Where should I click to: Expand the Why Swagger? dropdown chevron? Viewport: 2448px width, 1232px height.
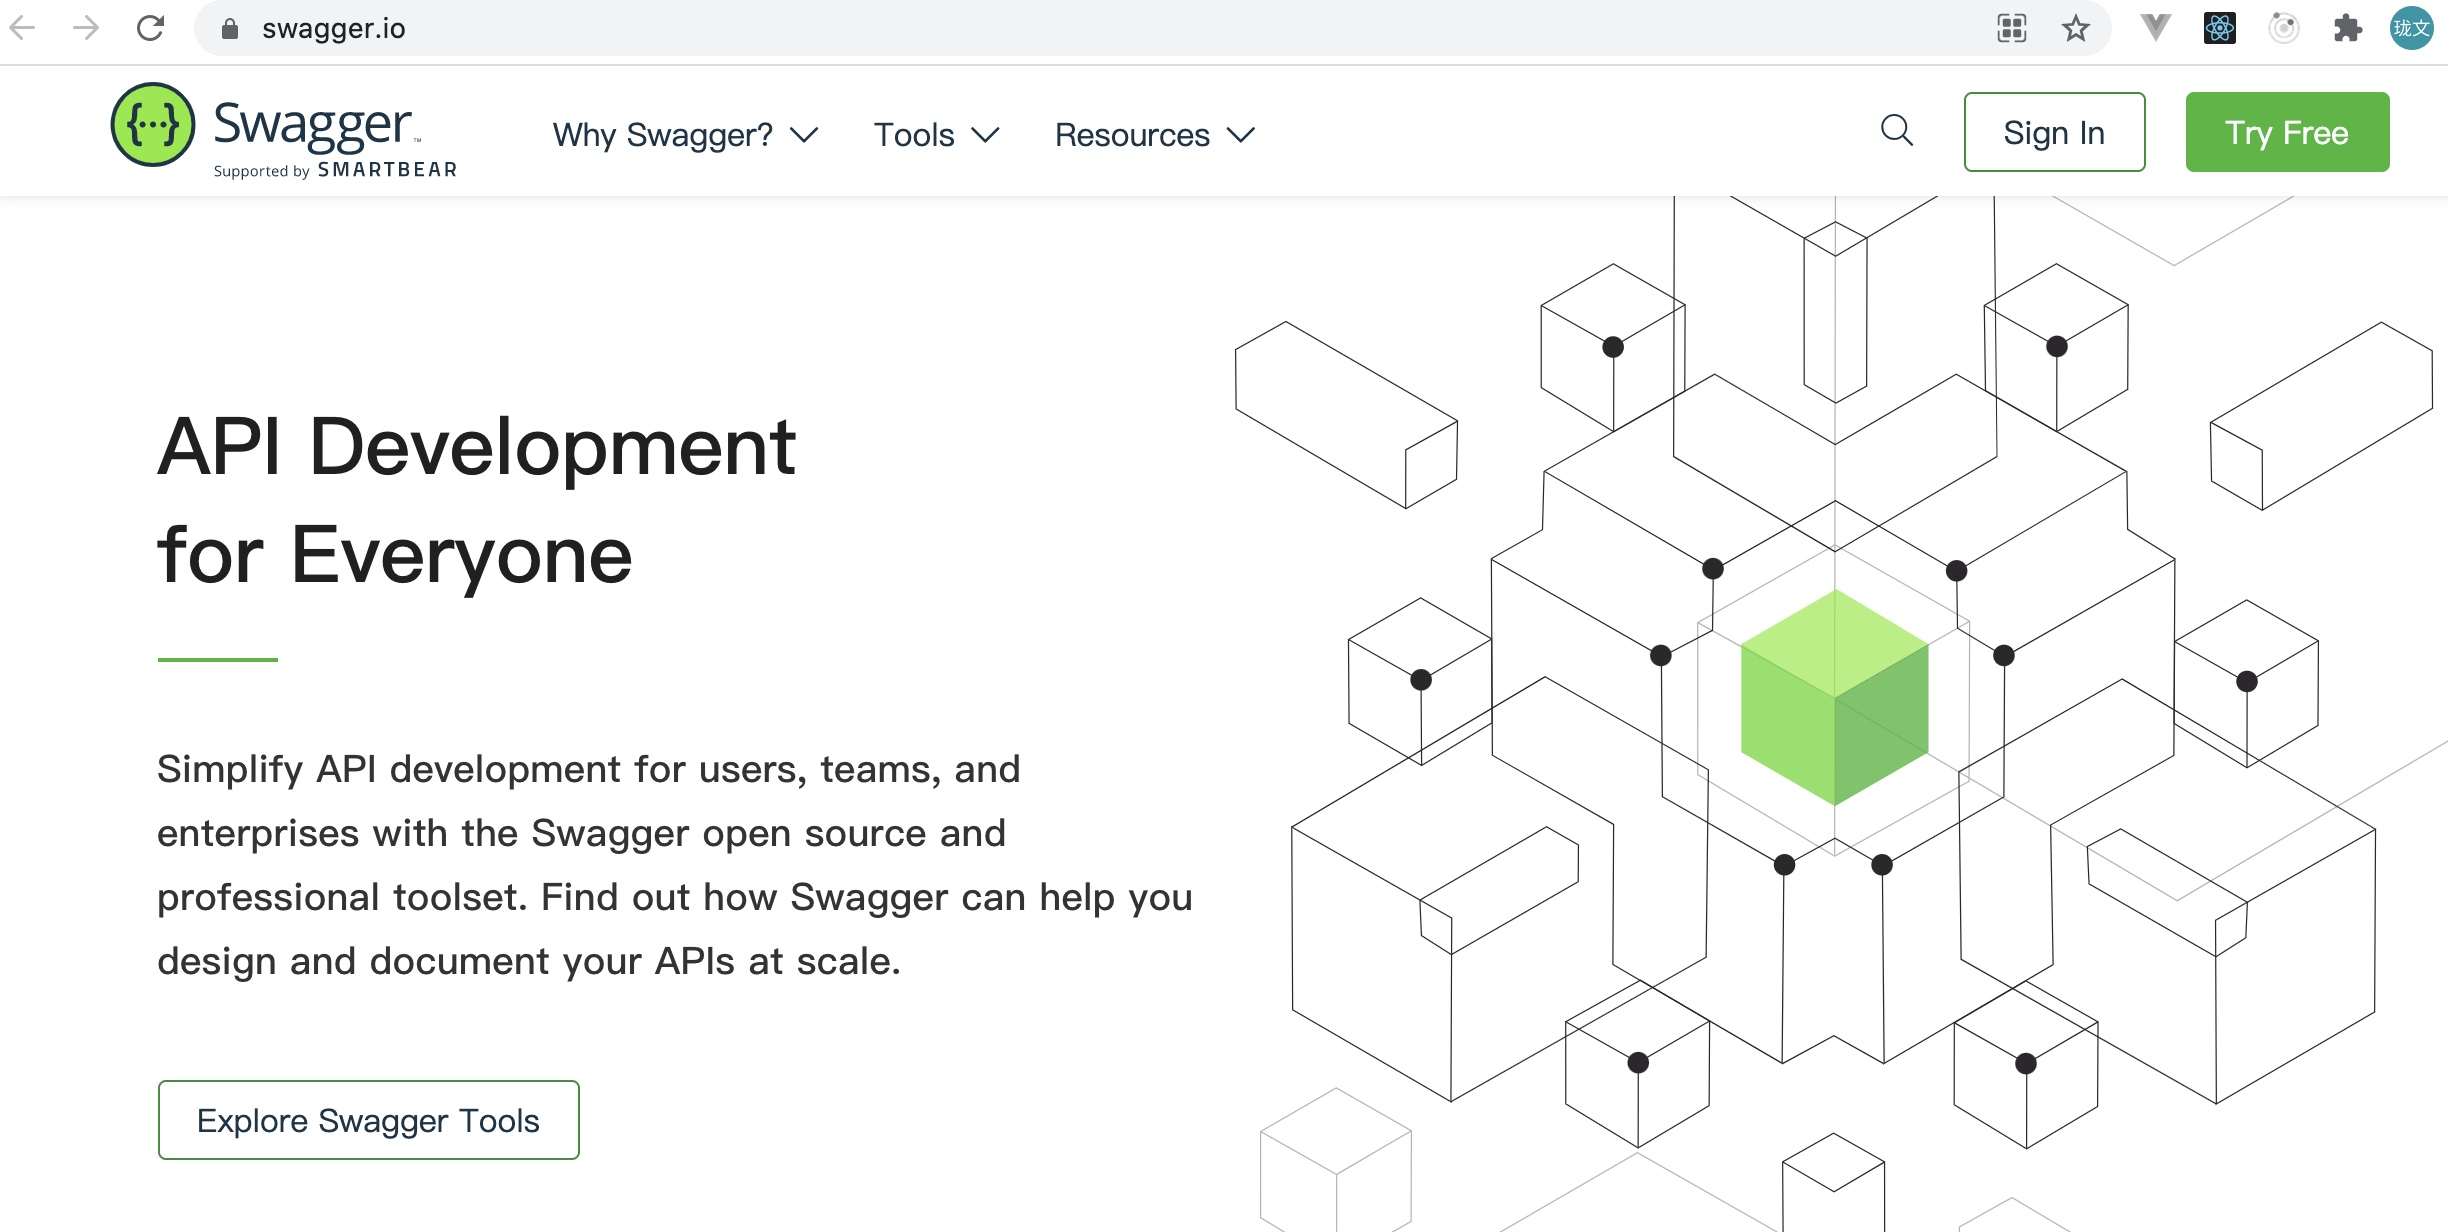[804, 135]
